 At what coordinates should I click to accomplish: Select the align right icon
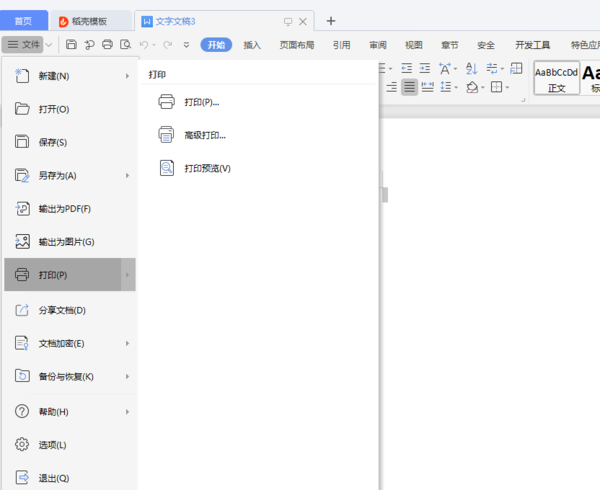pos(391,87)
